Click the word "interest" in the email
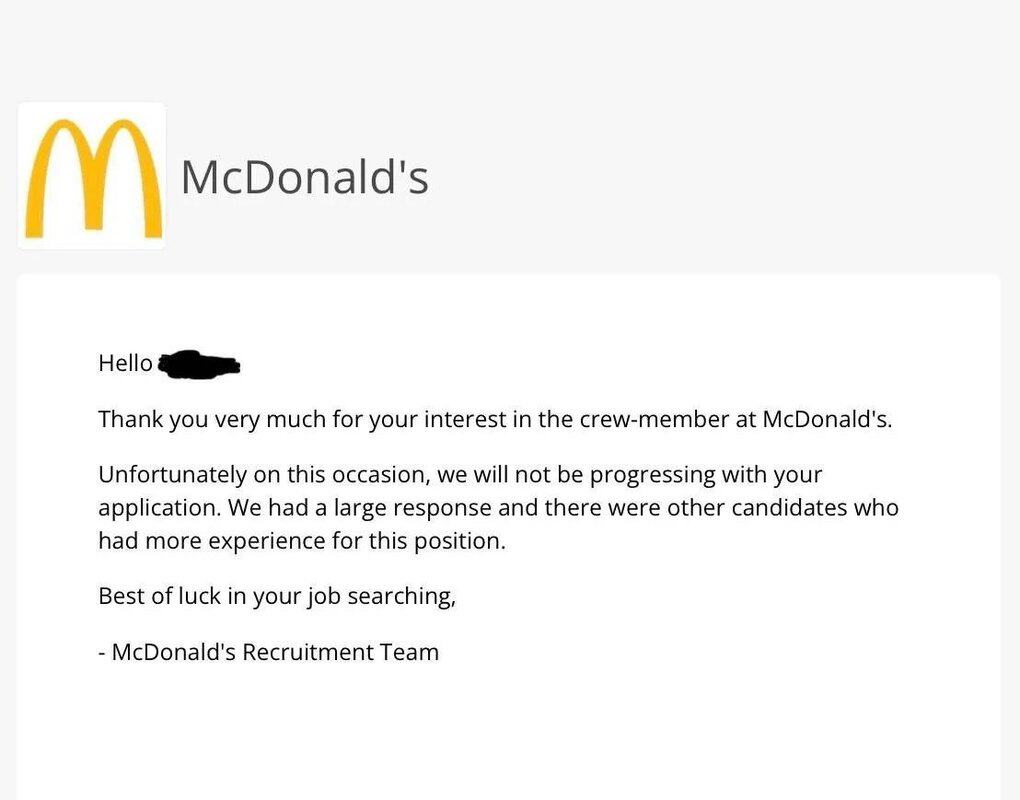Image resolution: width=1020 pixels, height=800 pixels. pos(466,419)
